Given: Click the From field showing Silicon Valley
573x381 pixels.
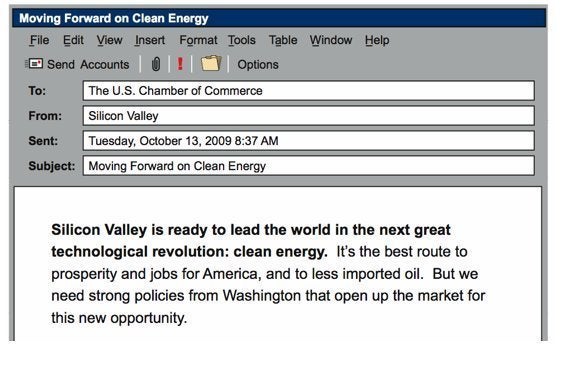Looking at the screenshot, I should (x=308, y=116).
